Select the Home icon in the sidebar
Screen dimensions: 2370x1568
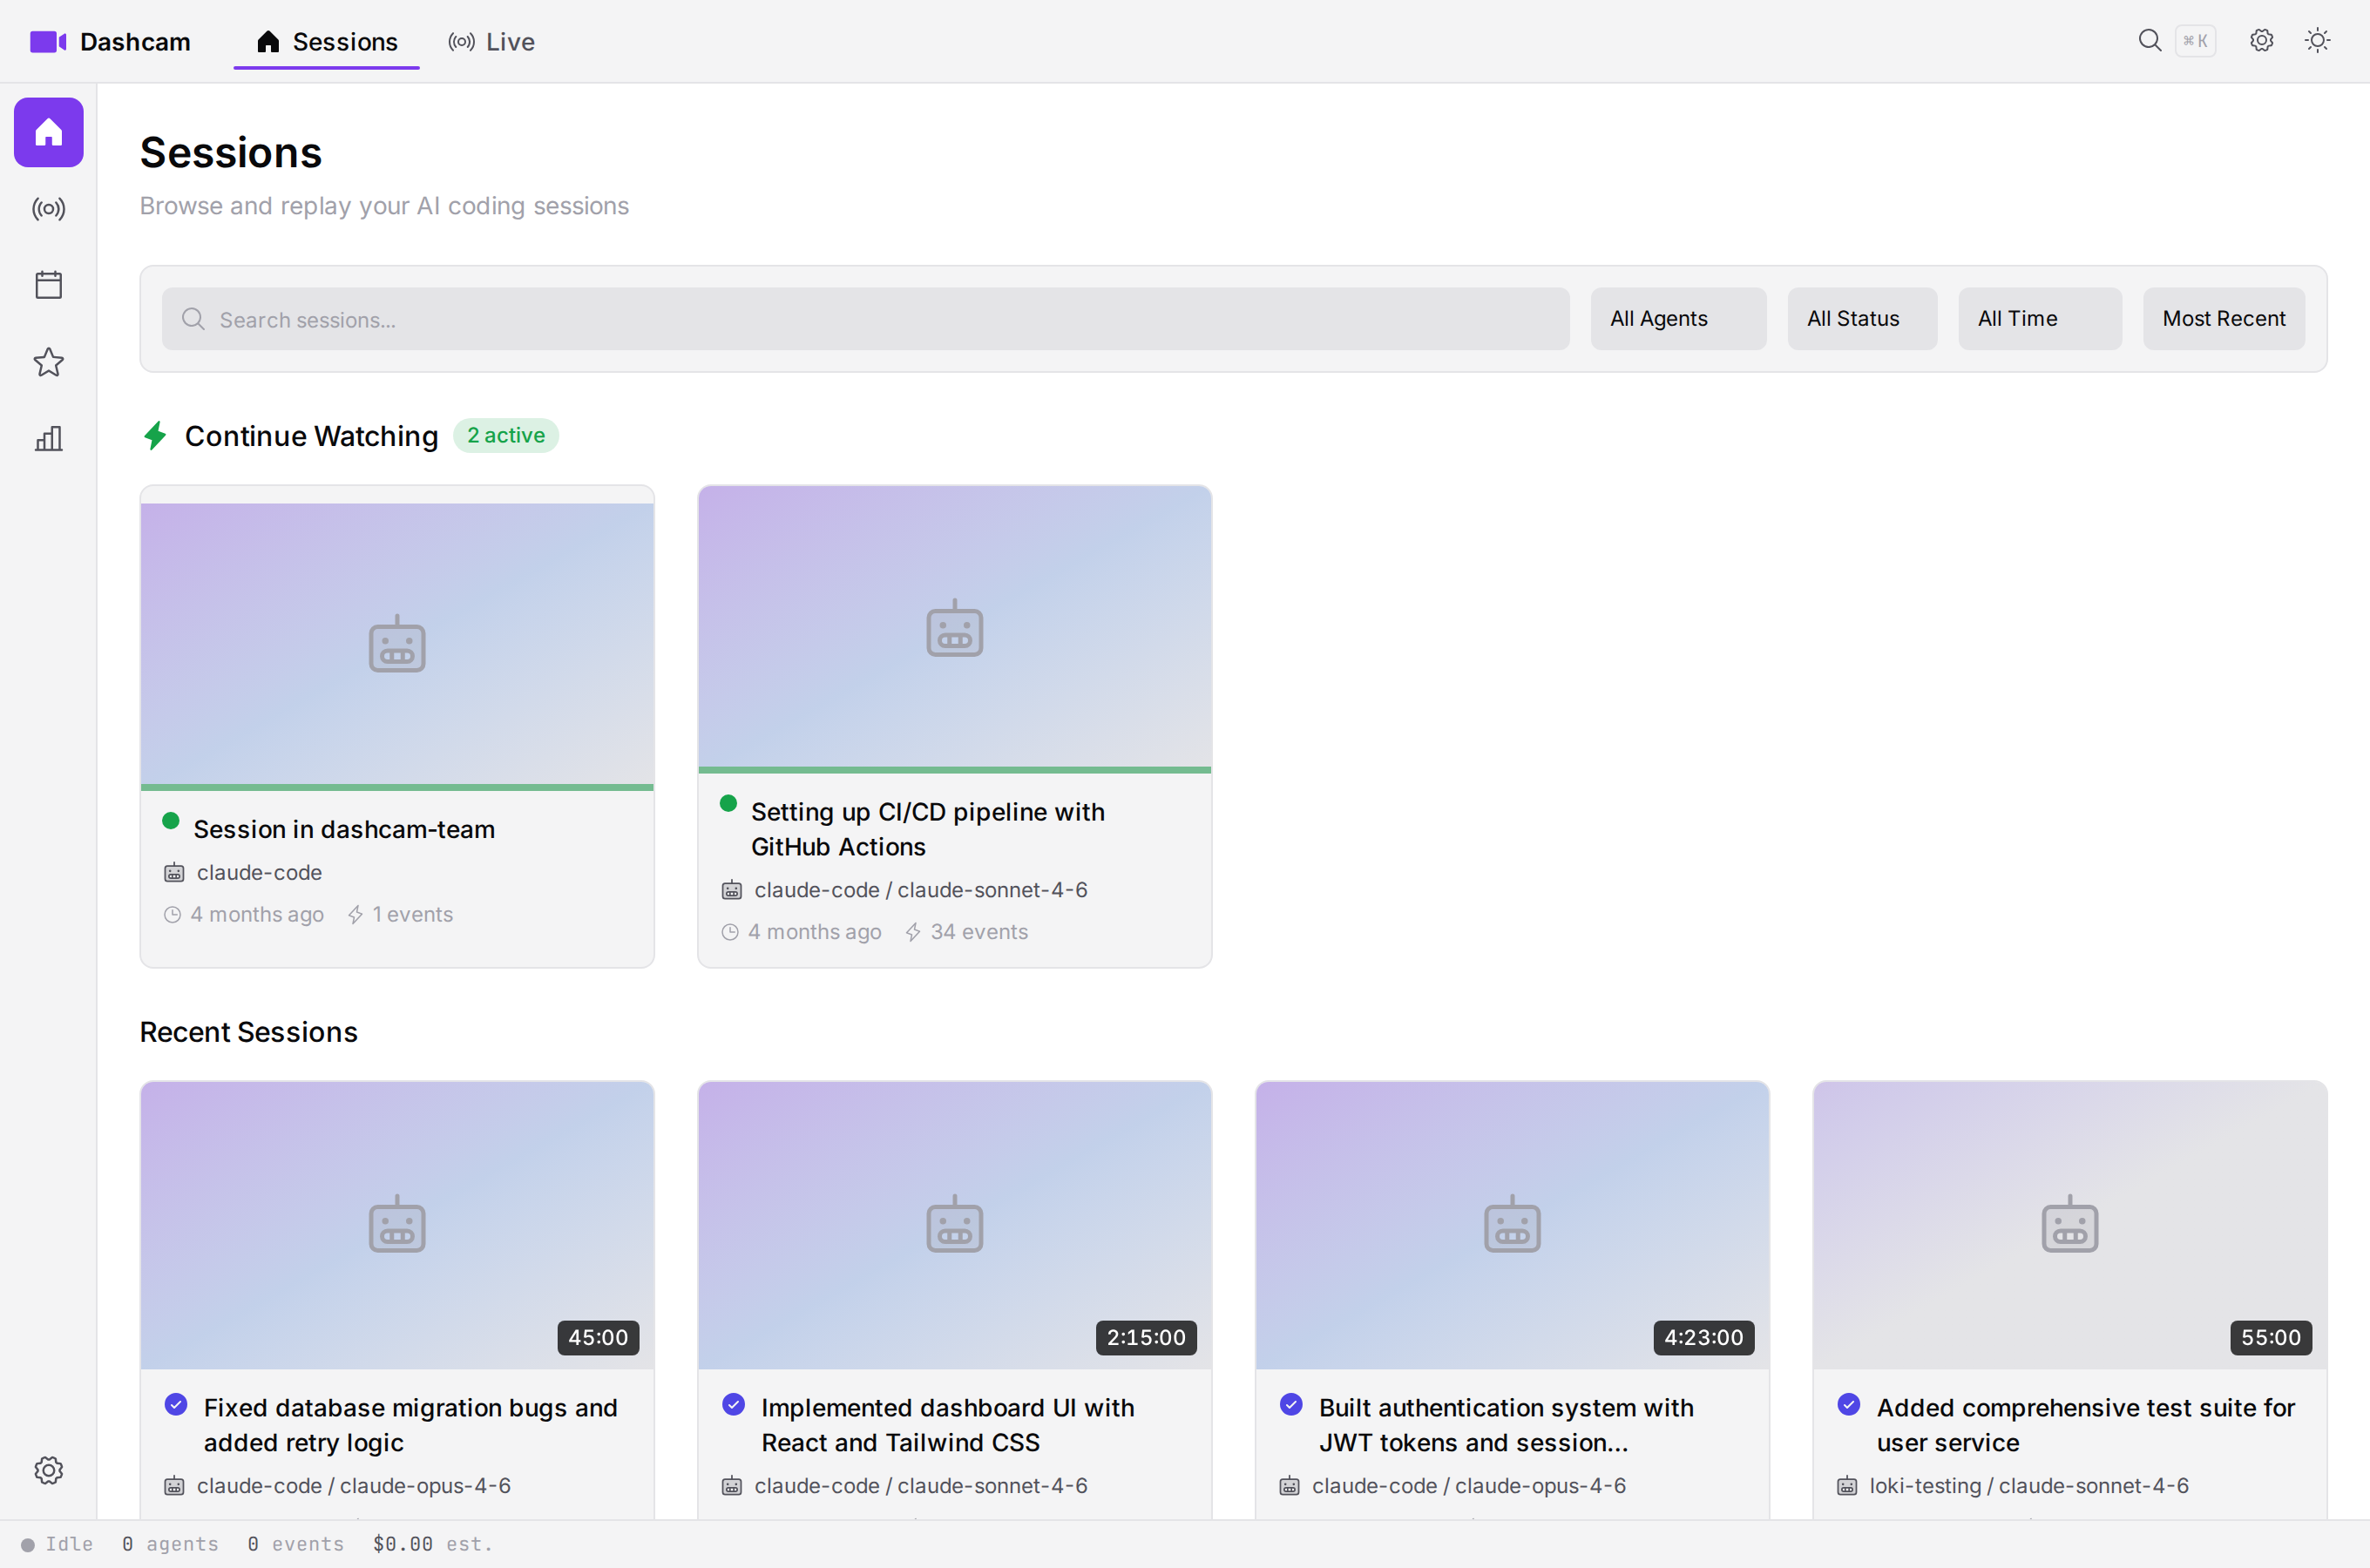pyautogui.click(x=48, y=132)
